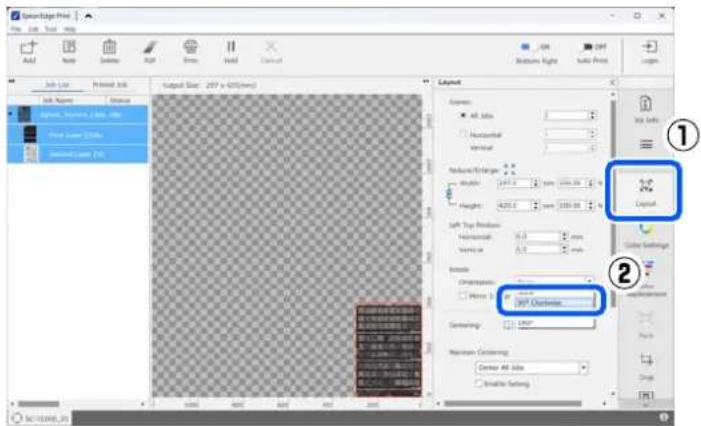Open the Center All Jobs dropdown
Image resolution: width=701 pixels, height=426 pixels.
pyautogui.click(x=531, y=368)
